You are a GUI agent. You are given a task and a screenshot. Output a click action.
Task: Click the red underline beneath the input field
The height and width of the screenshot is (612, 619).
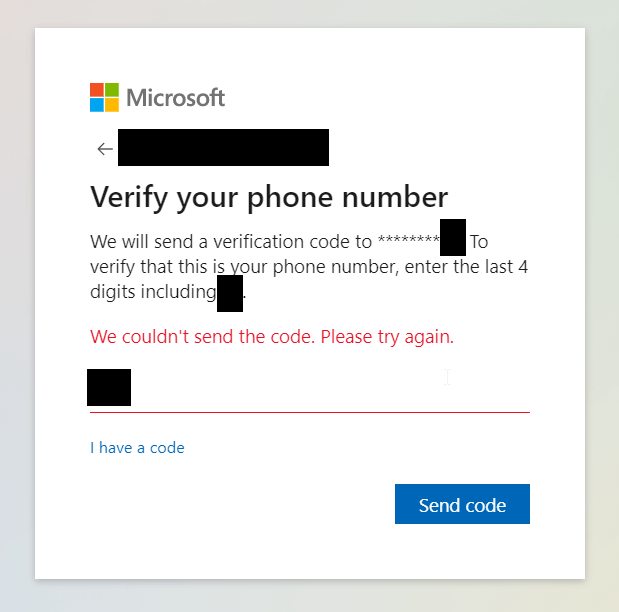(310, 412)
